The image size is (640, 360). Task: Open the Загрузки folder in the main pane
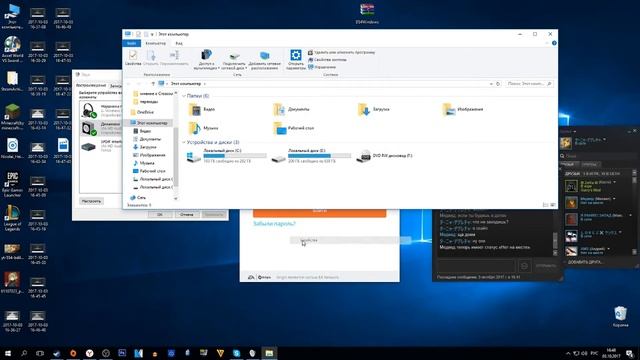374,109
